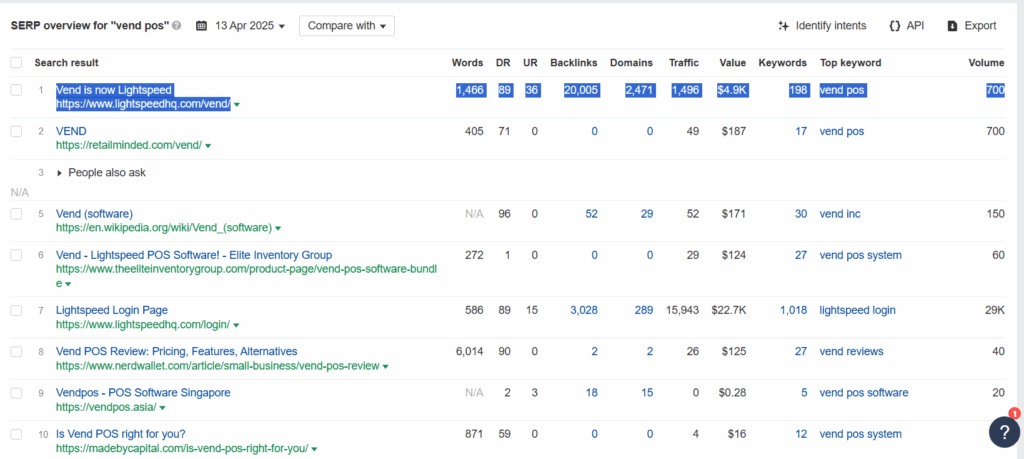This screenshot has height=459, width=1024.
Task: Open the arrow menu beside theeliteinventorygroup URL
Action: pyautogui.click(x=68, y=284)
